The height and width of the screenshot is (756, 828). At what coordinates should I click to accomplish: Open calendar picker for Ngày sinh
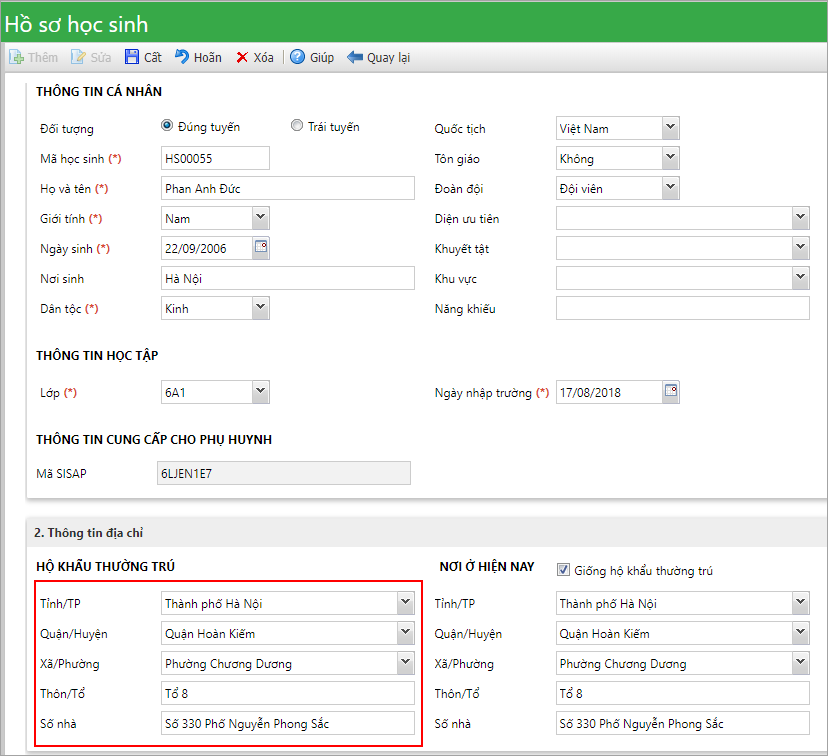tap(261, 247)
